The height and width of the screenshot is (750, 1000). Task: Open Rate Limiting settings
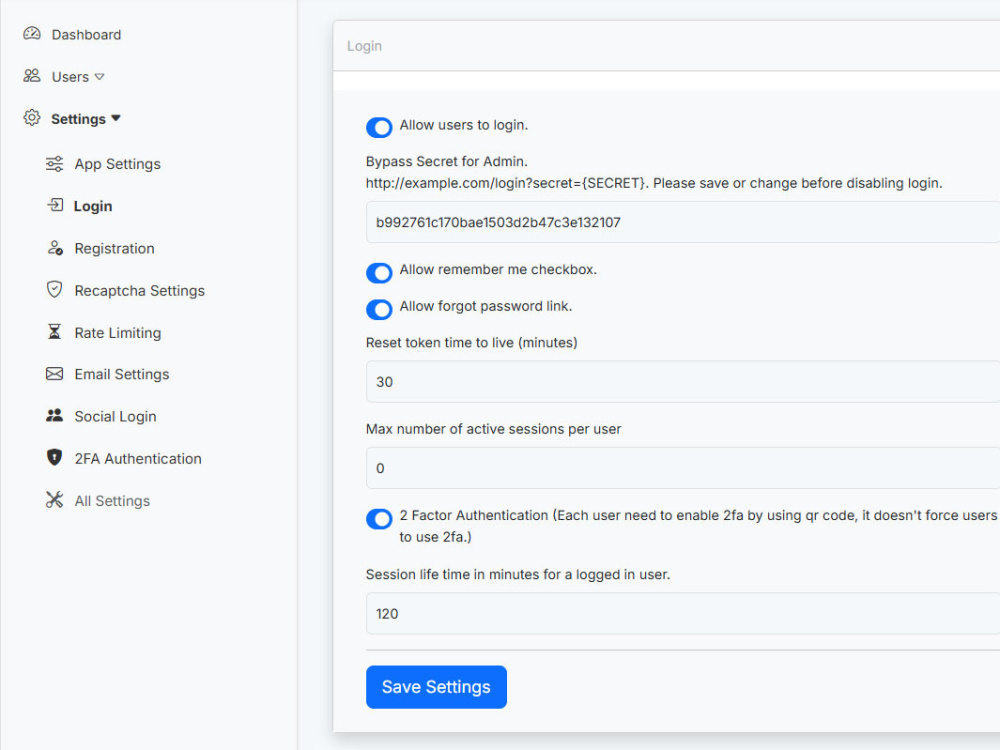(x=118, y=333)
